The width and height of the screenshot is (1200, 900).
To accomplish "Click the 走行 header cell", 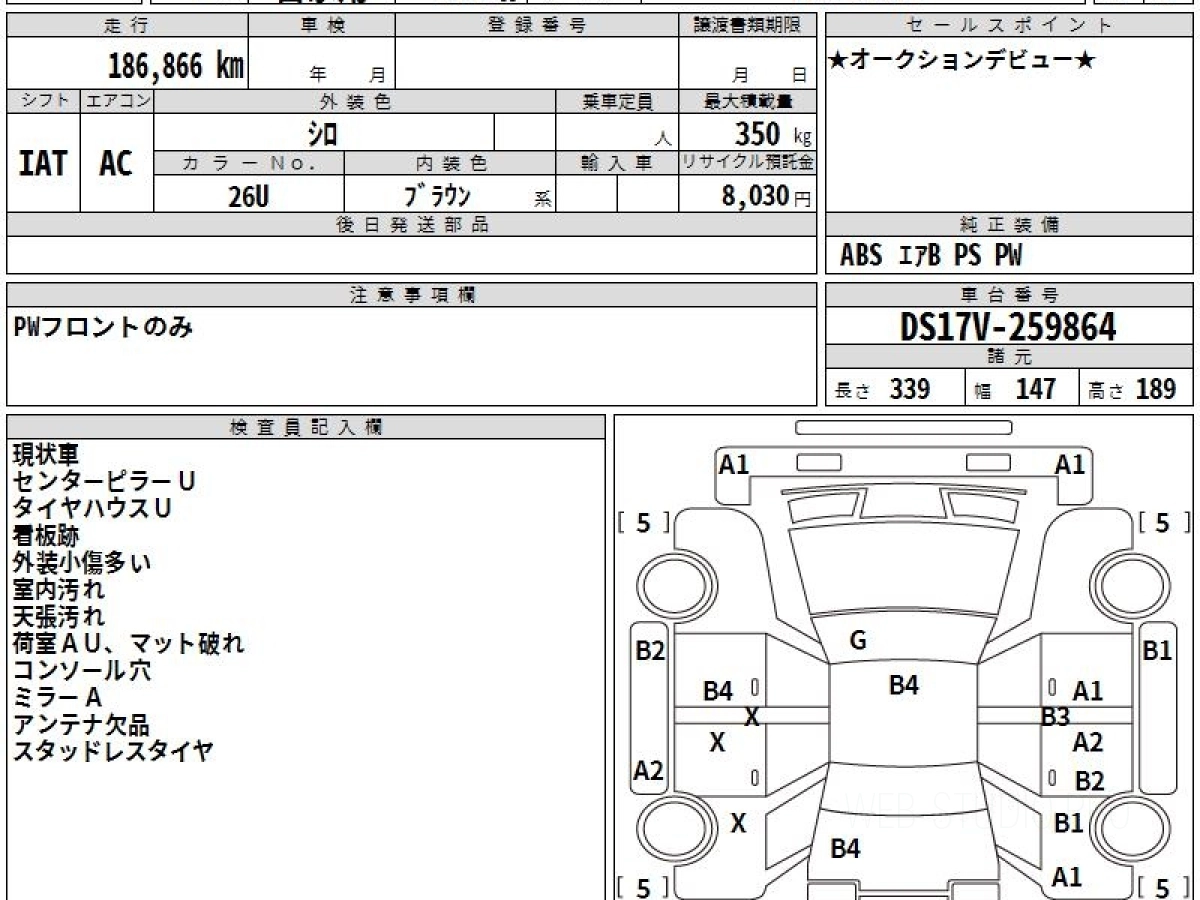I will click(127, 26).
